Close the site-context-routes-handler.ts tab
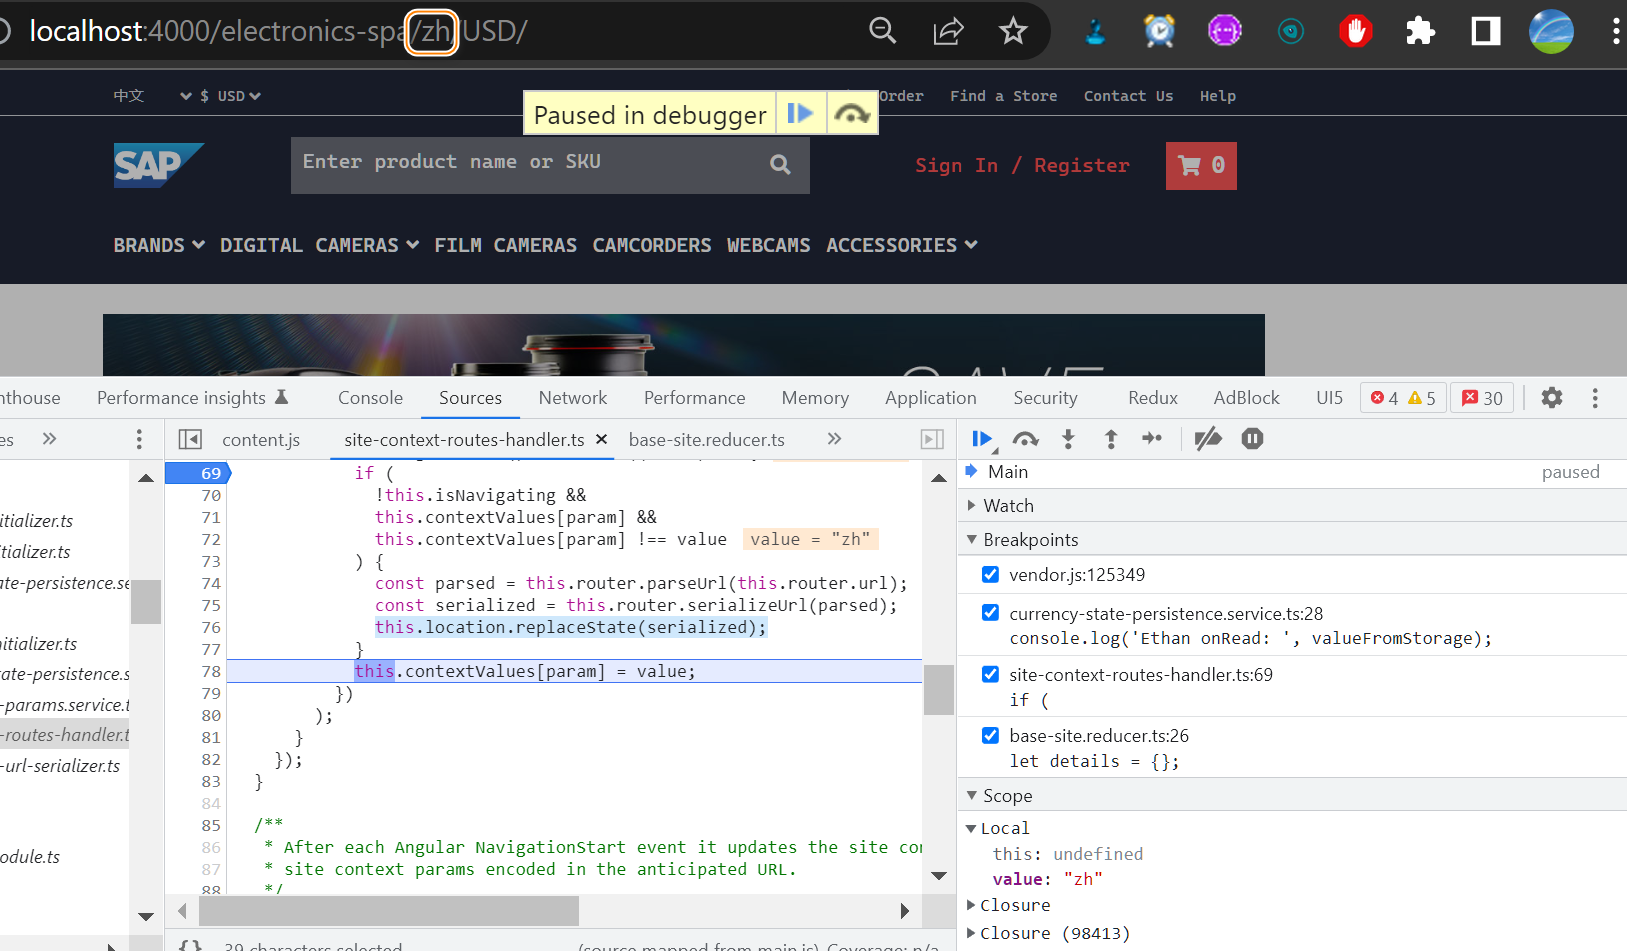Viewport: 1627px width, 951px height. (x=601, y=439)
